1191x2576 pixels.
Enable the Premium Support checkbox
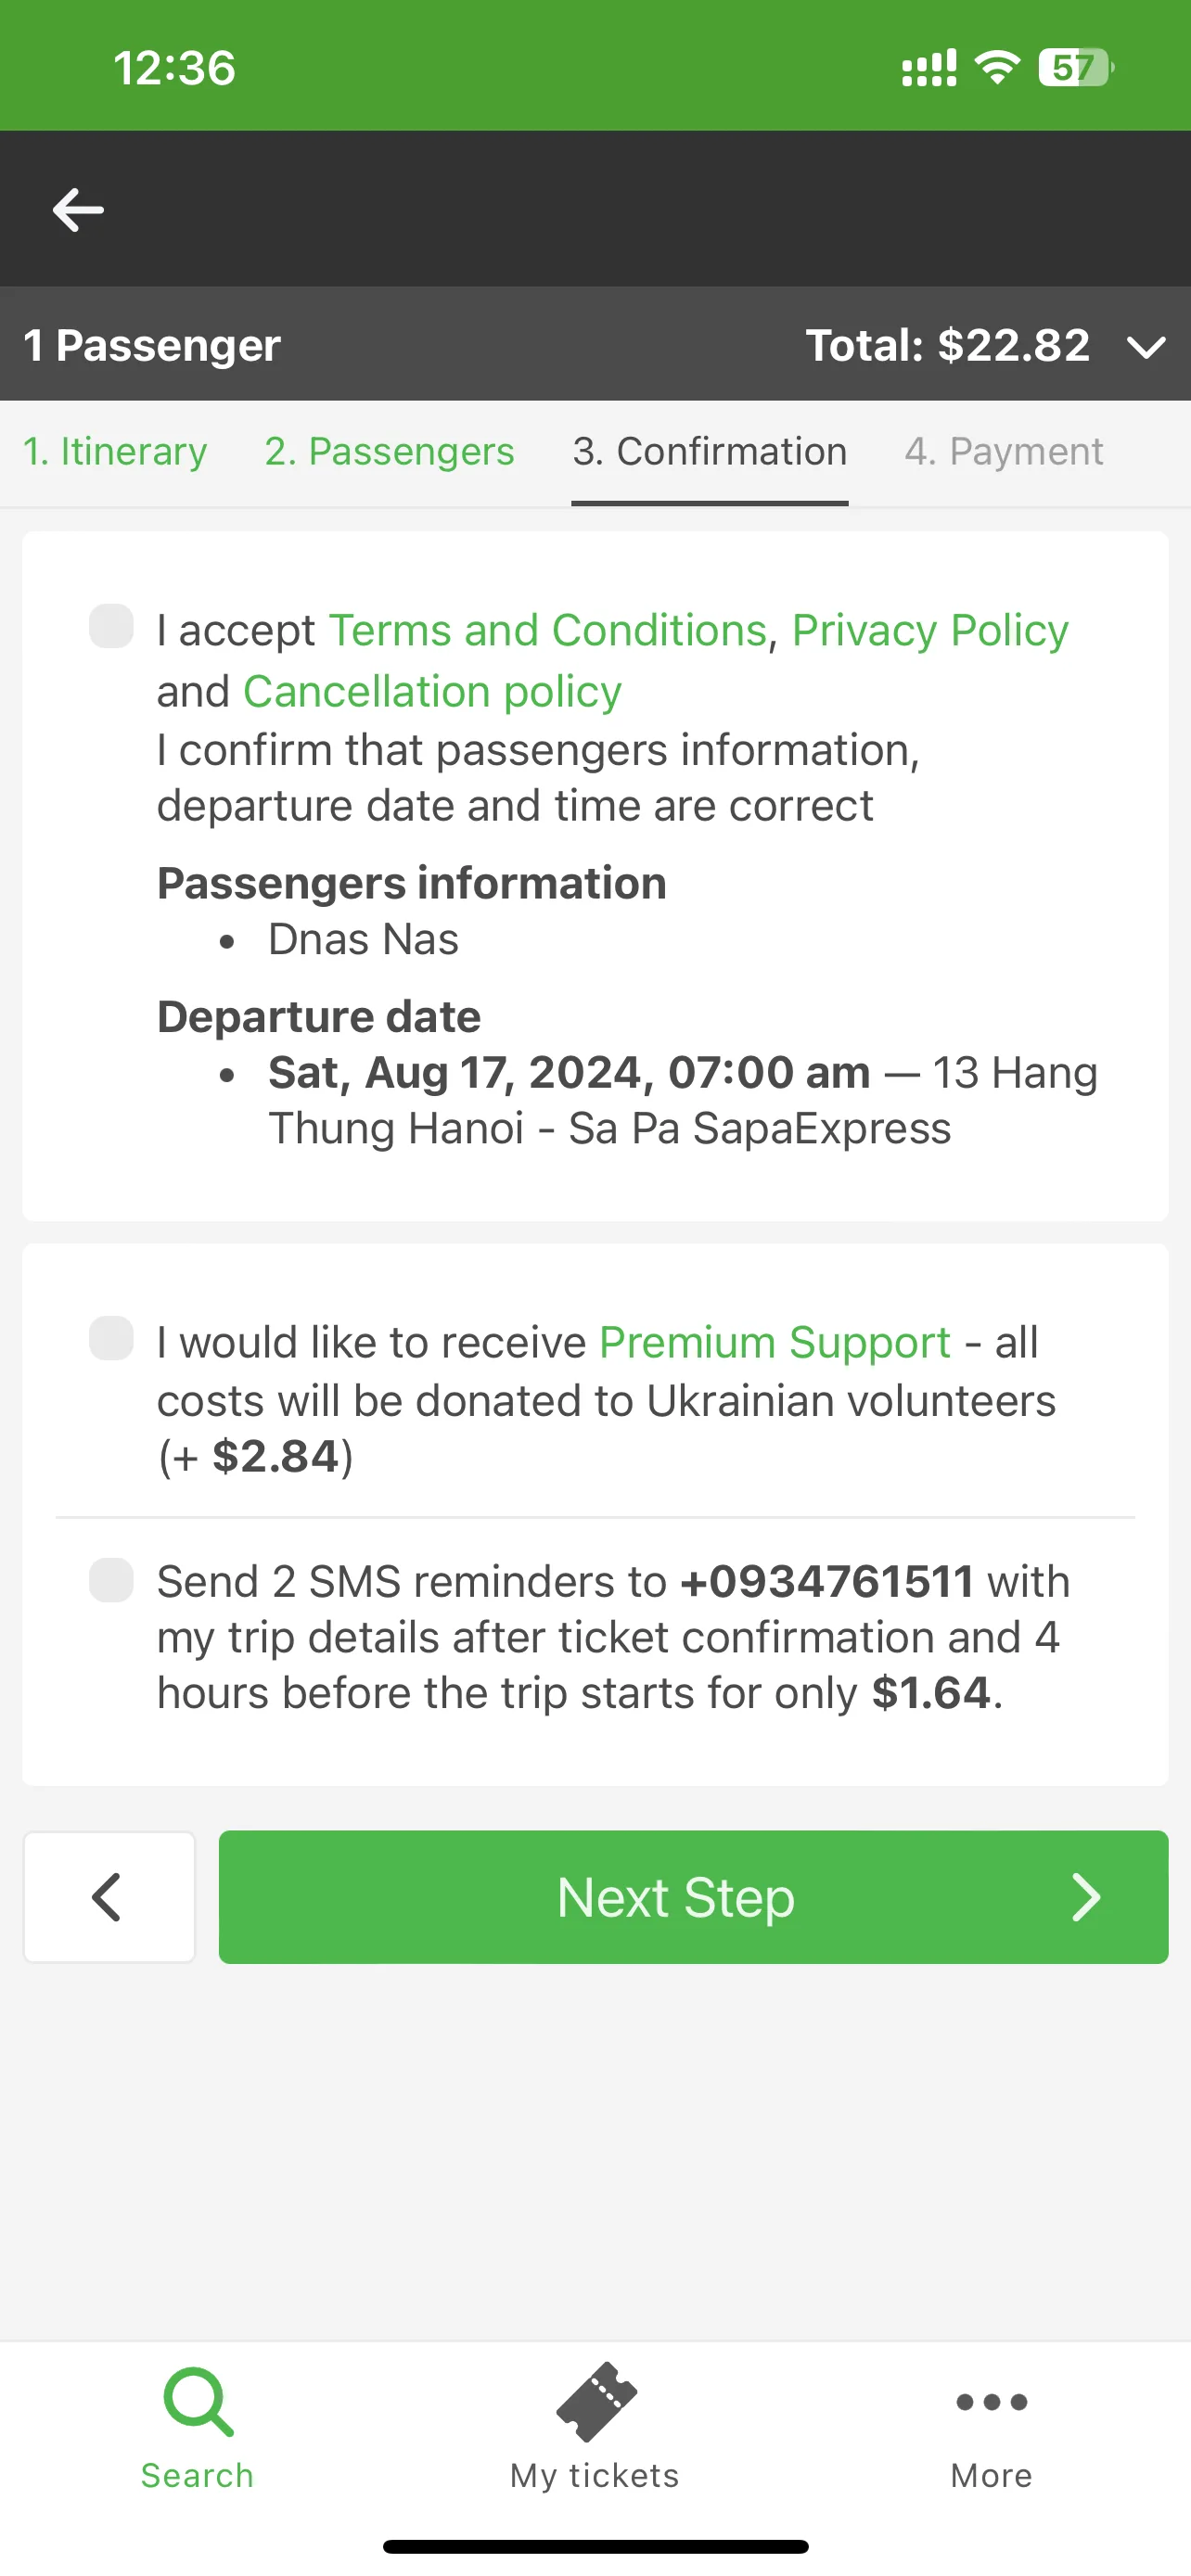coord(111,1338)
